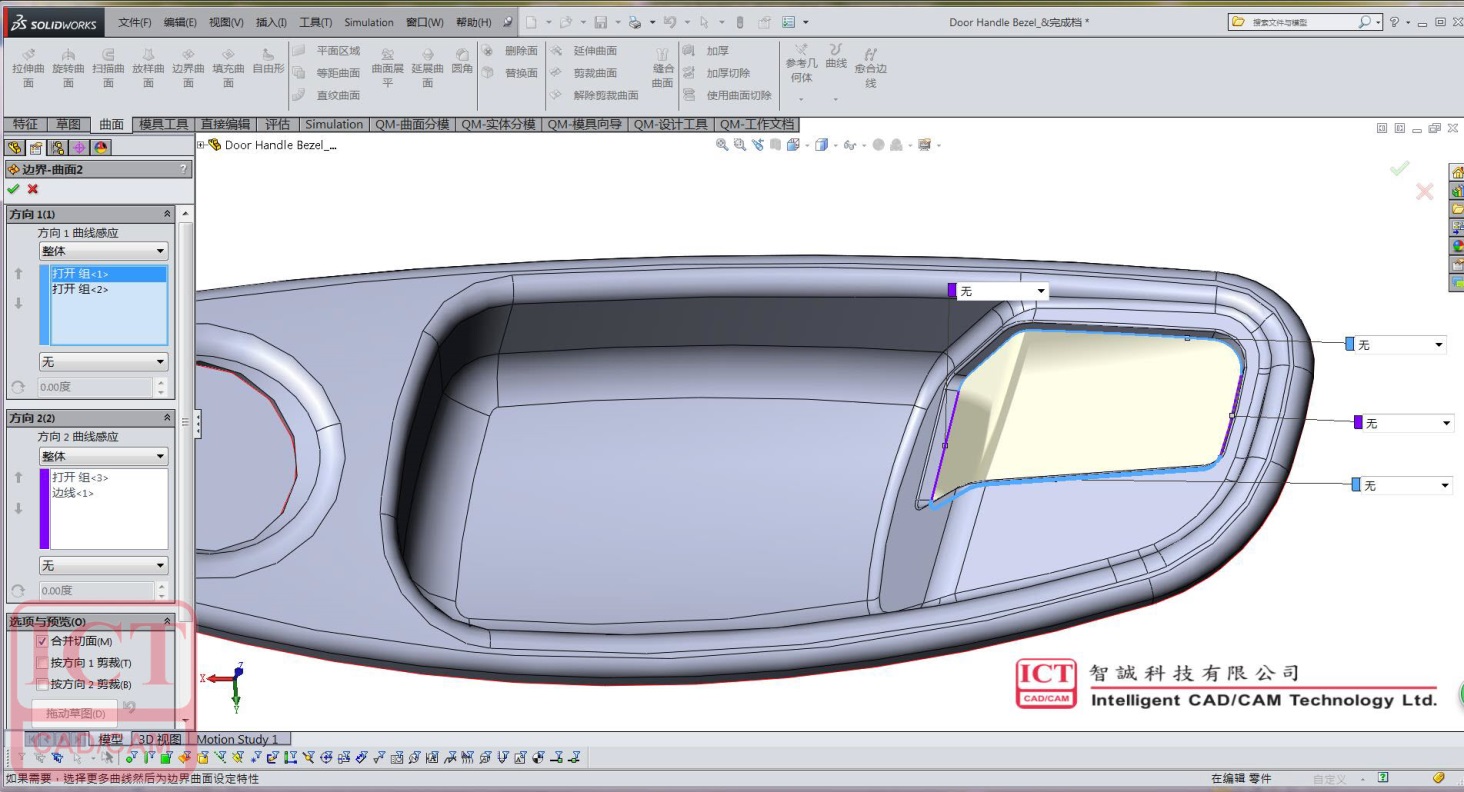Cancel feature with red X in property panel

(x=33, y=189)
